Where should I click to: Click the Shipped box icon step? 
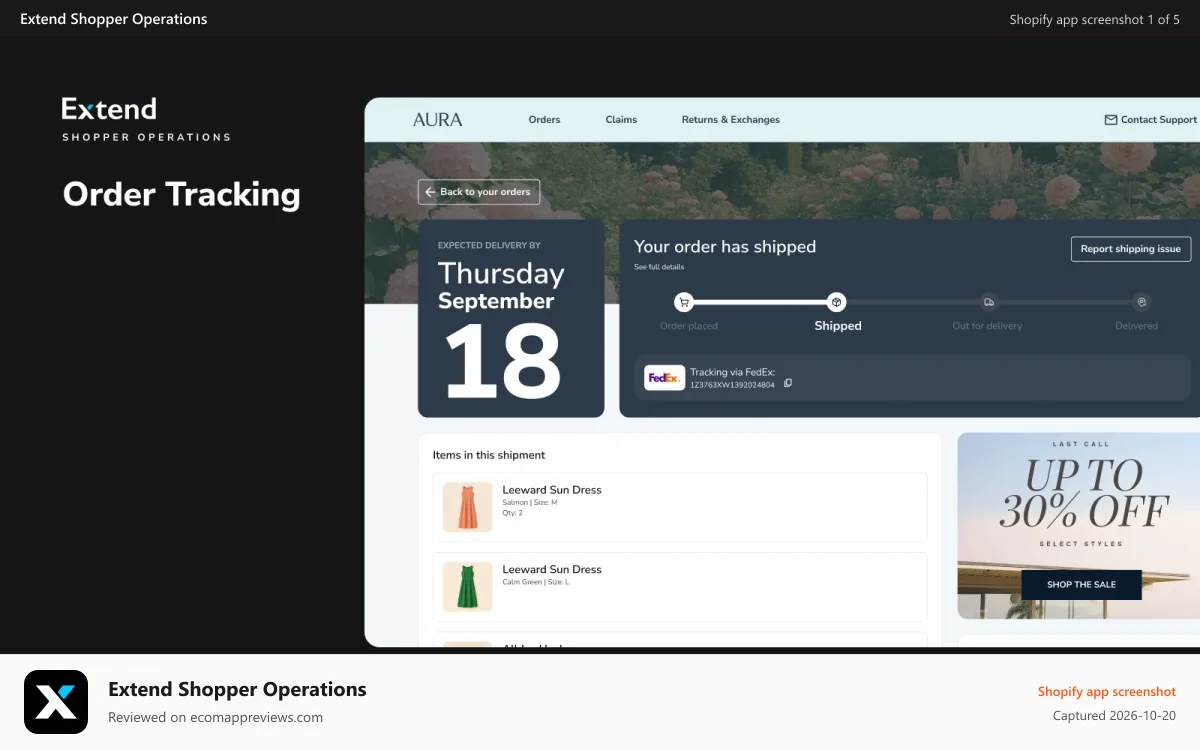[837, 302]
